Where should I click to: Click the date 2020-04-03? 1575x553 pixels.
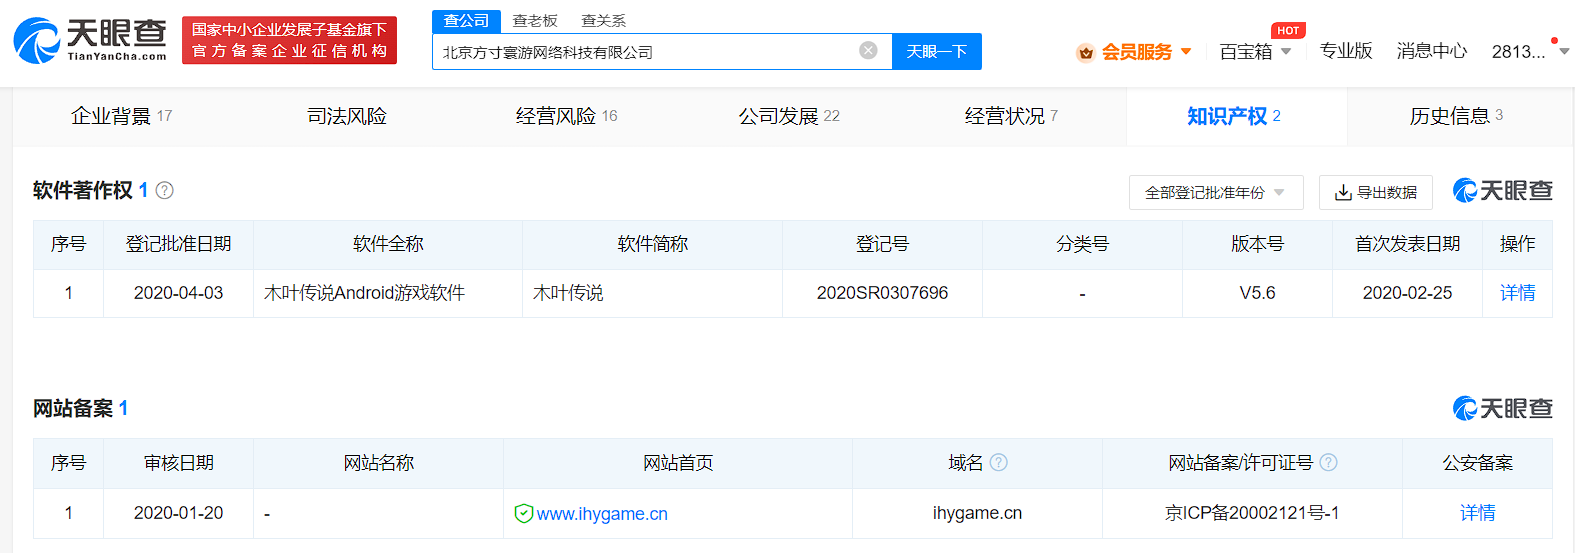(178, 293)
